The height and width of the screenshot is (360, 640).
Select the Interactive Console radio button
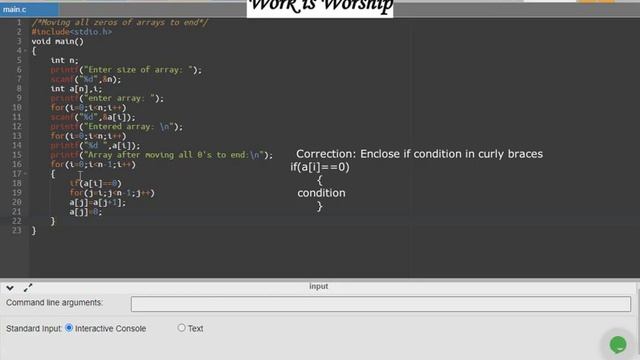[x=69, y=328]
